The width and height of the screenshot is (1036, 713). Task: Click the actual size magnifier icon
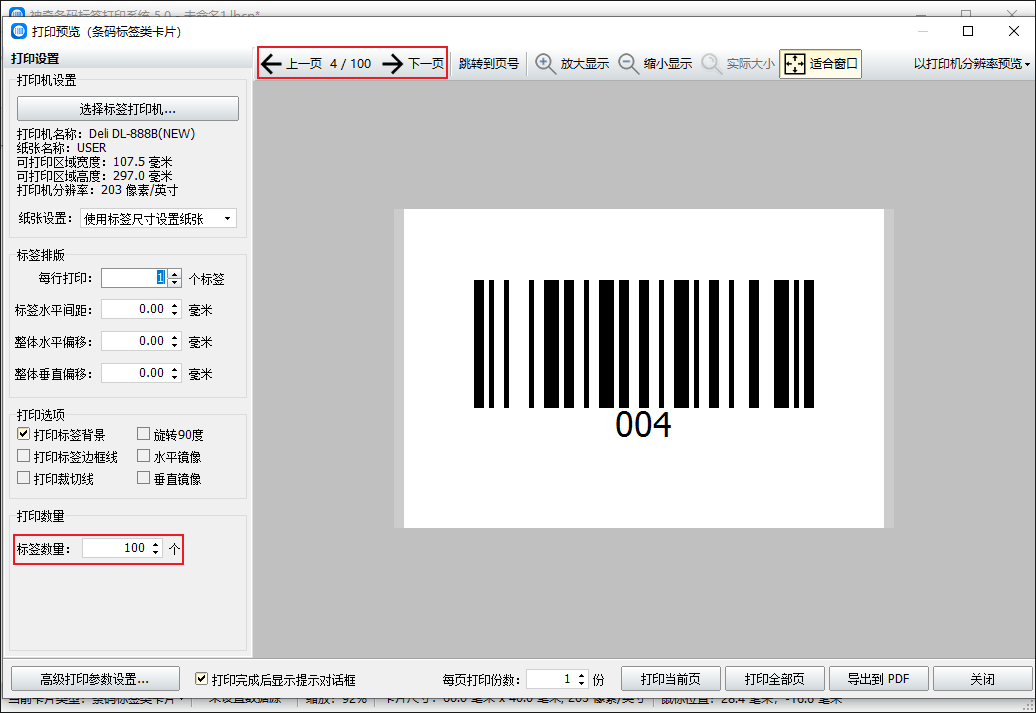coord(711,63)
